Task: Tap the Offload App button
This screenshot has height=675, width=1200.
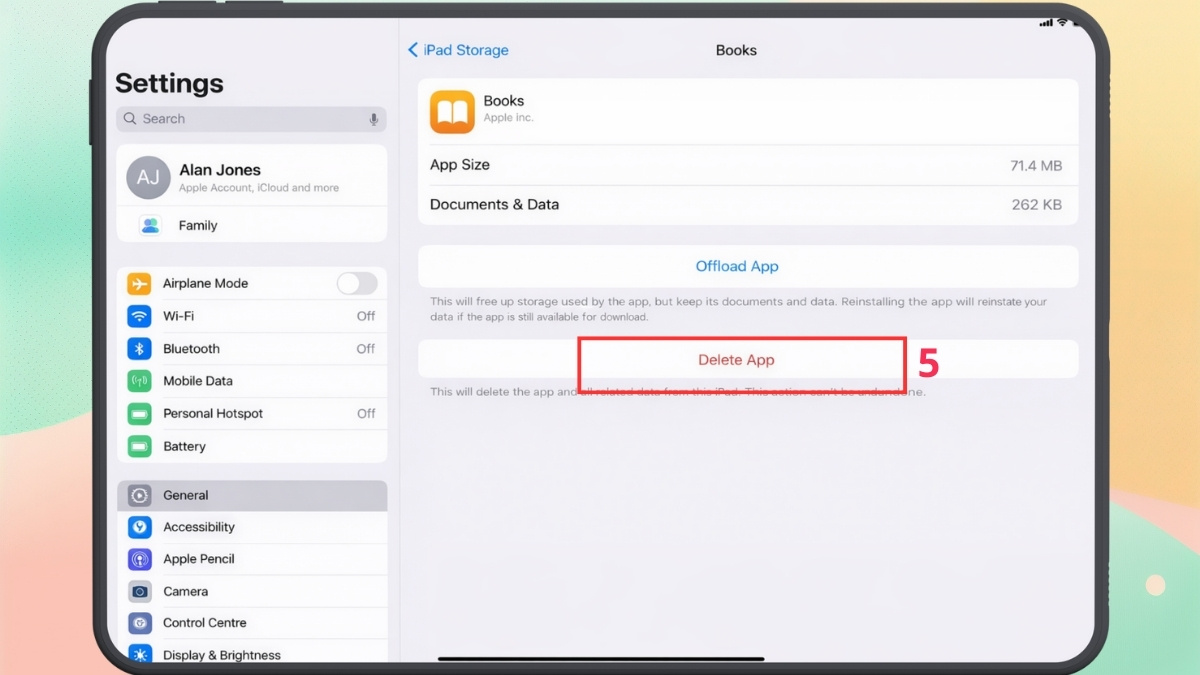Action: [x=737, y=266]
